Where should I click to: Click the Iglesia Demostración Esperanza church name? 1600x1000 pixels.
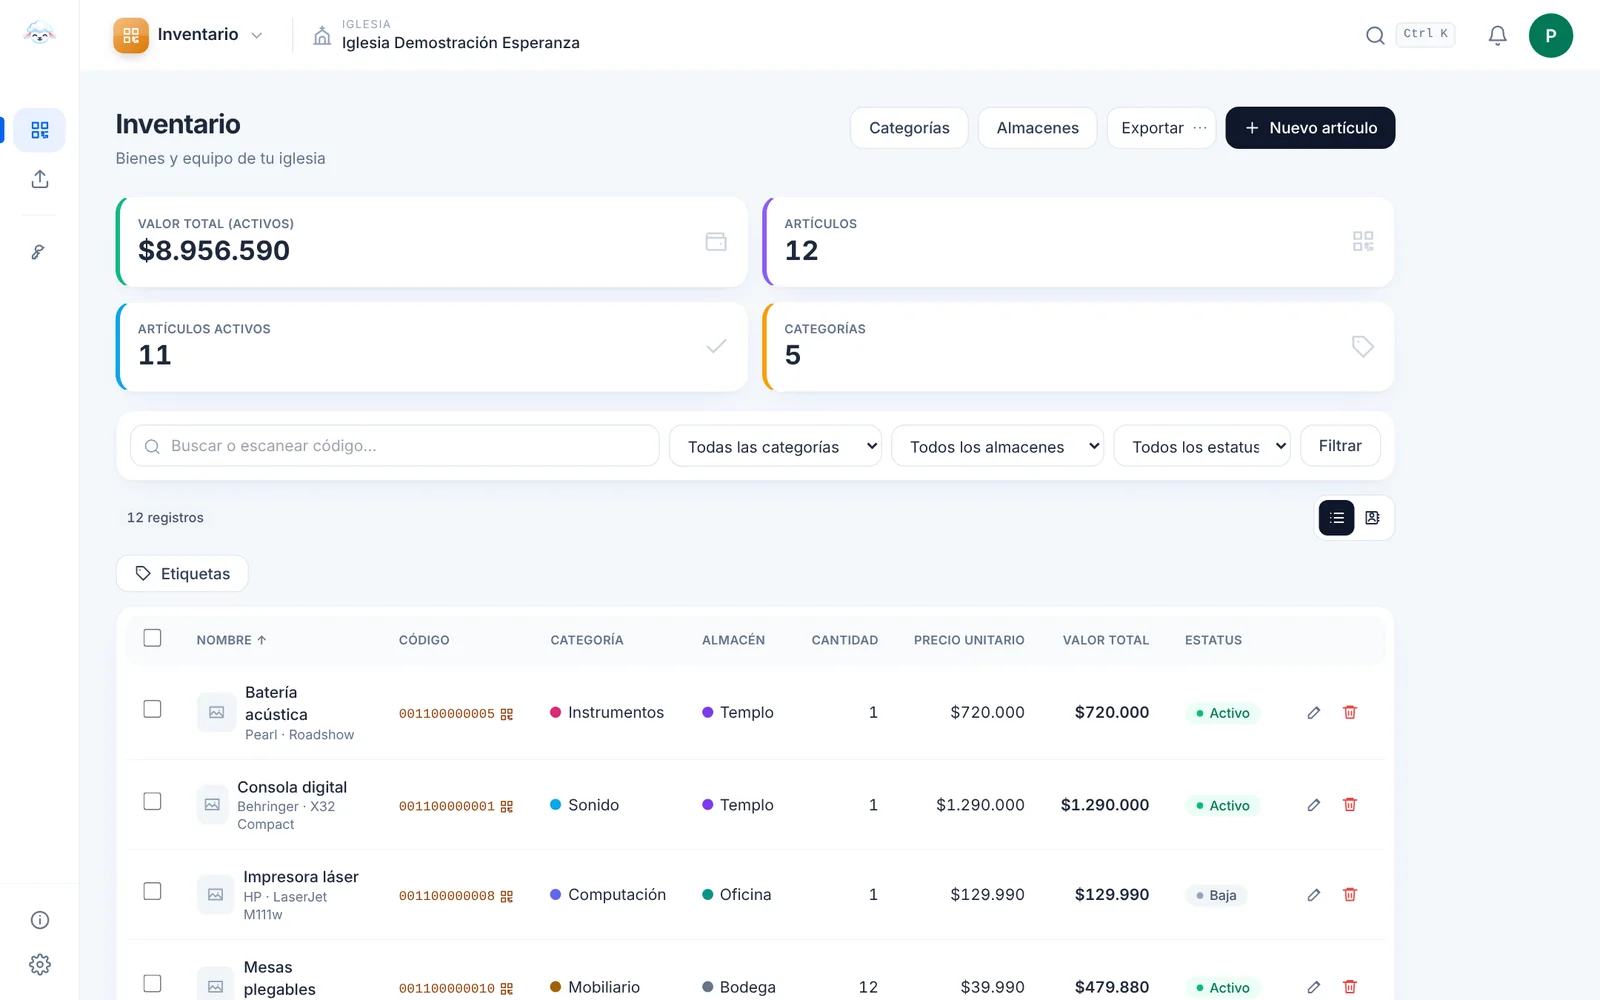(461, 43)
